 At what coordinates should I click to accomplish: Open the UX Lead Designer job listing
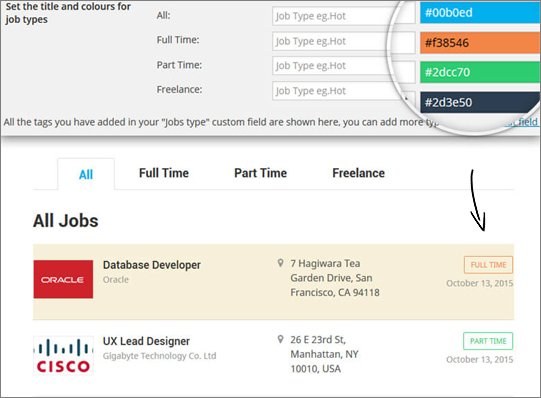pos(146,341)
